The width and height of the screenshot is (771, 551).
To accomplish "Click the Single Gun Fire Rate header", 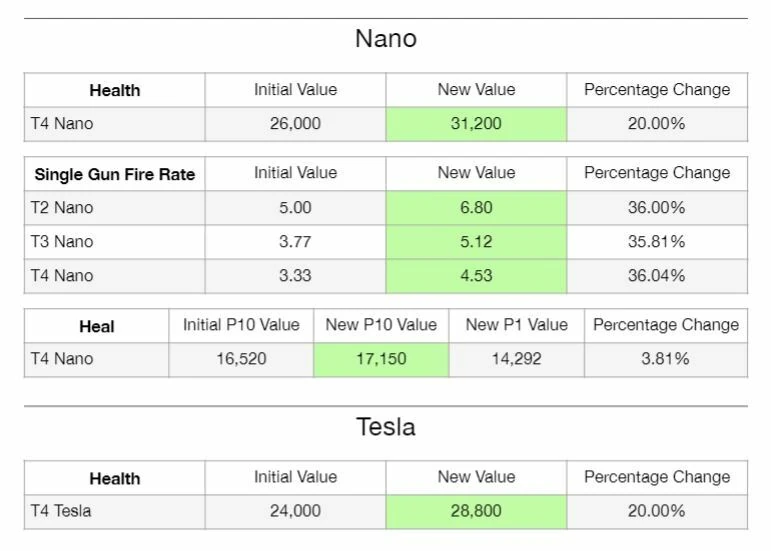I will click(x=115, y=174).
